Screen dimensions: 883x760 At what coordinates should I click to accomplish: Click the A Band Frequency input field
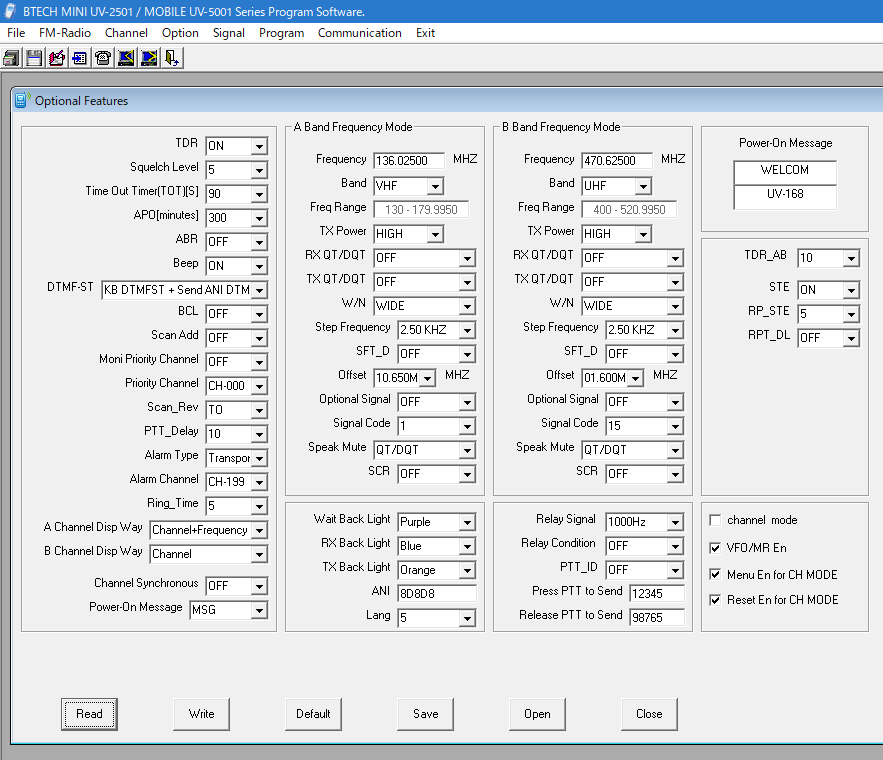[x=409, y=160]
